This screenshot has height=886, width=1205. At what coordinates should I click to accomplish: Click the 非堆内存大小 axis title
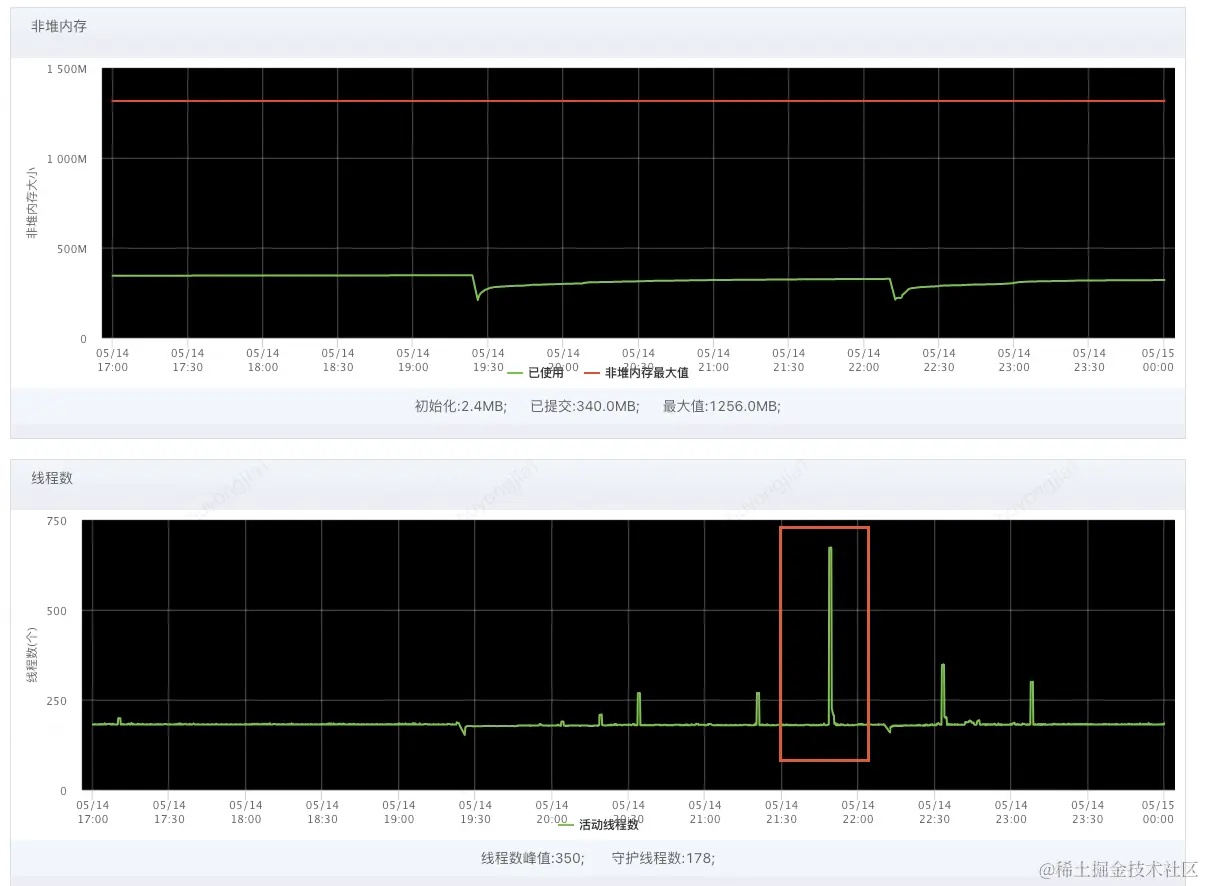[32, 204]
